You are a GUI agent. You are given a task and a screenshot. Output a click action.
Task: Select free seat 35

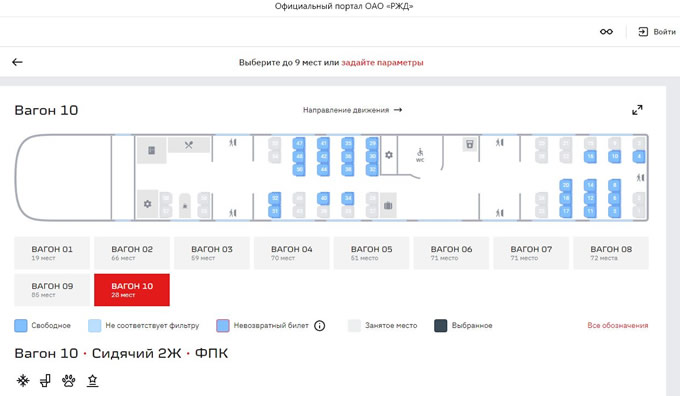tap(348, 144)
